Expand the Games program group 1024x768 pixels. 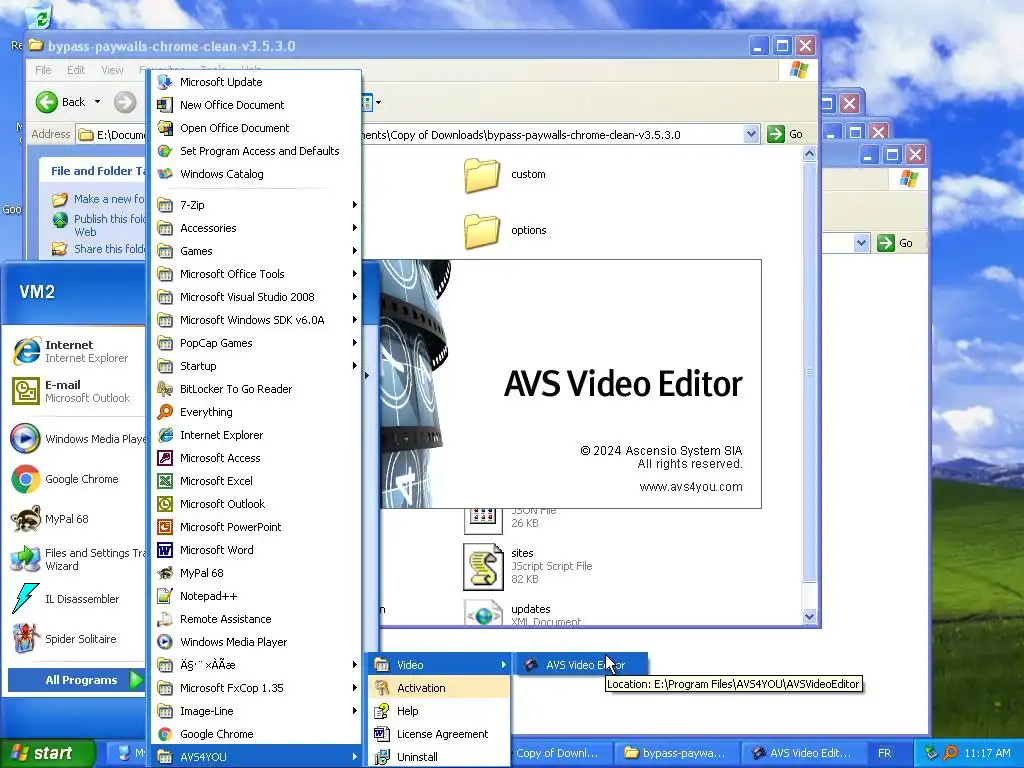[257, 251]
